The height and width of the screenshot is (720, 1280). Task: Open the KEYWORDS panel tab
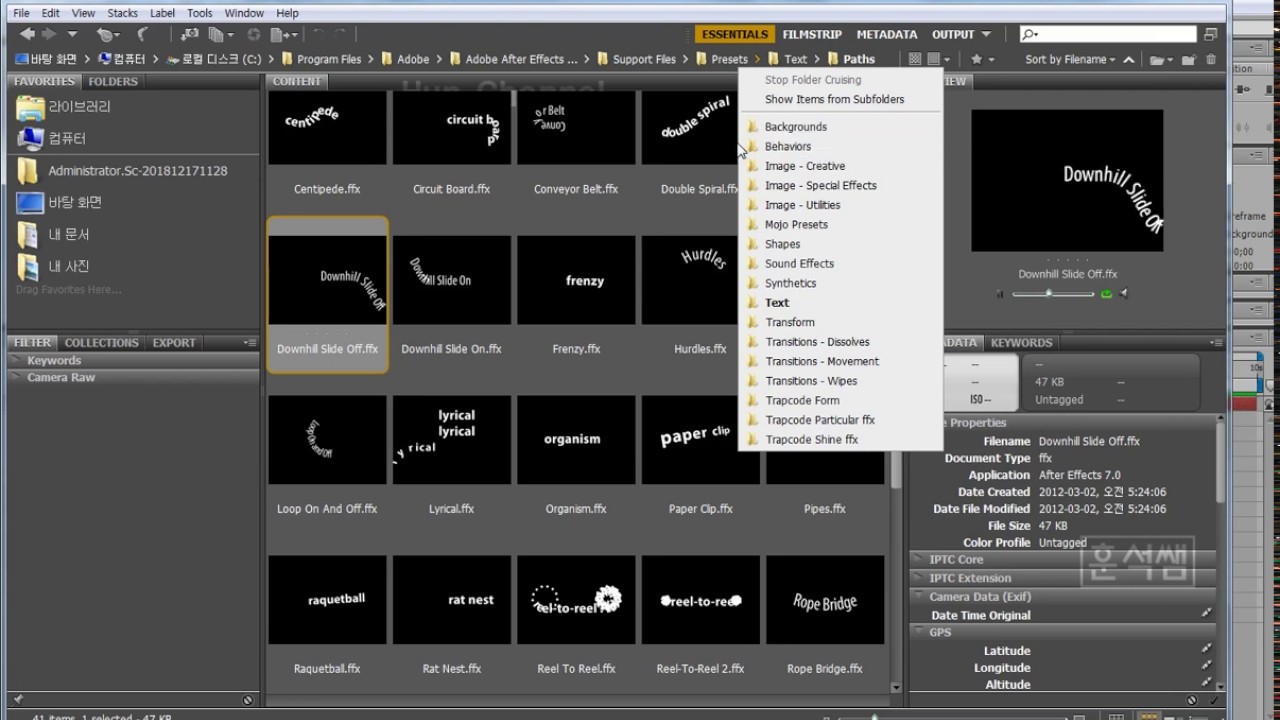1021,342
